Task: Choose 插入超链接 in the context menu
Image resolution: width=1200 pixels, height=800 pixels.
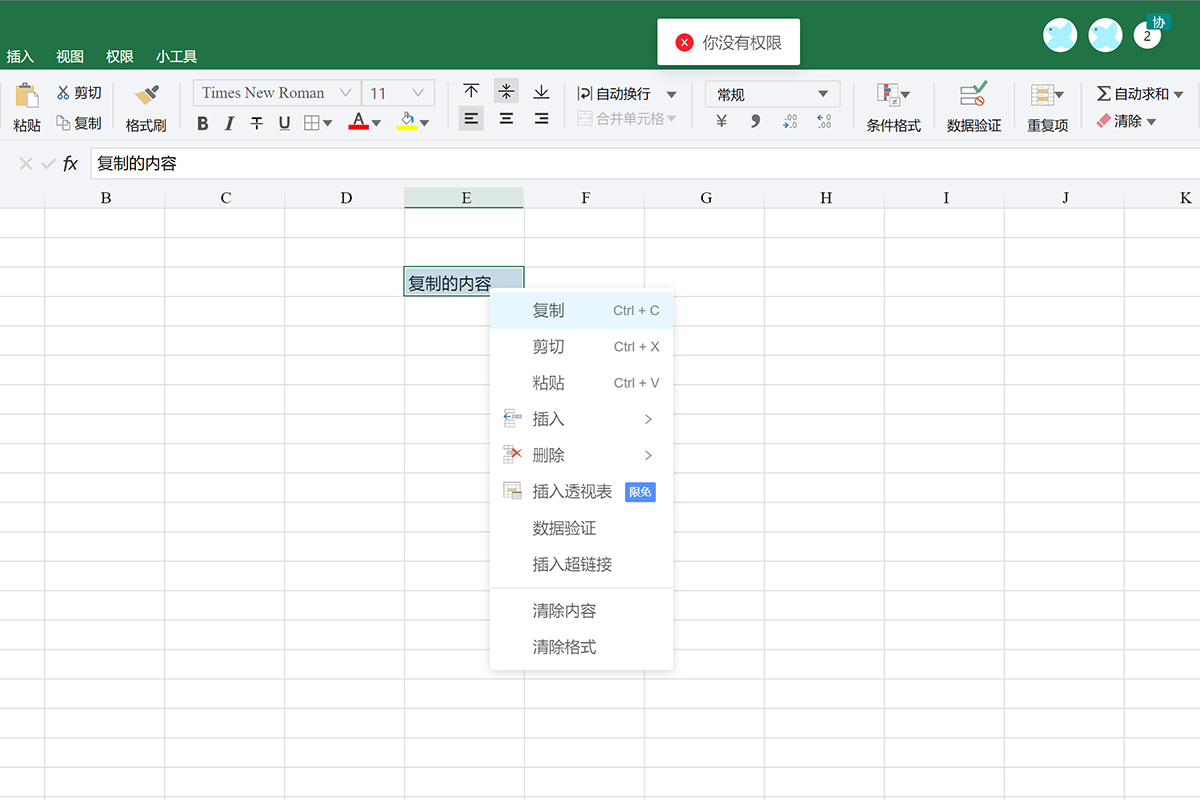Action: [x=581, y=564]
